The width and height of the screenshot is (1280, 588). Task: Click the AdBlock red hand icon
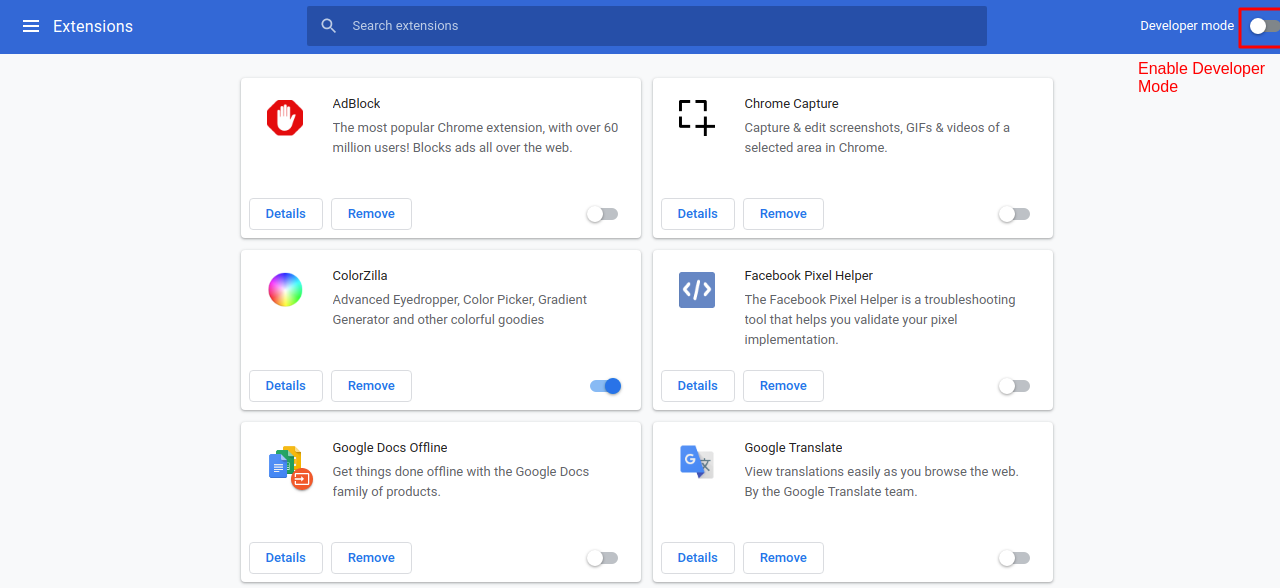[285, 118]
